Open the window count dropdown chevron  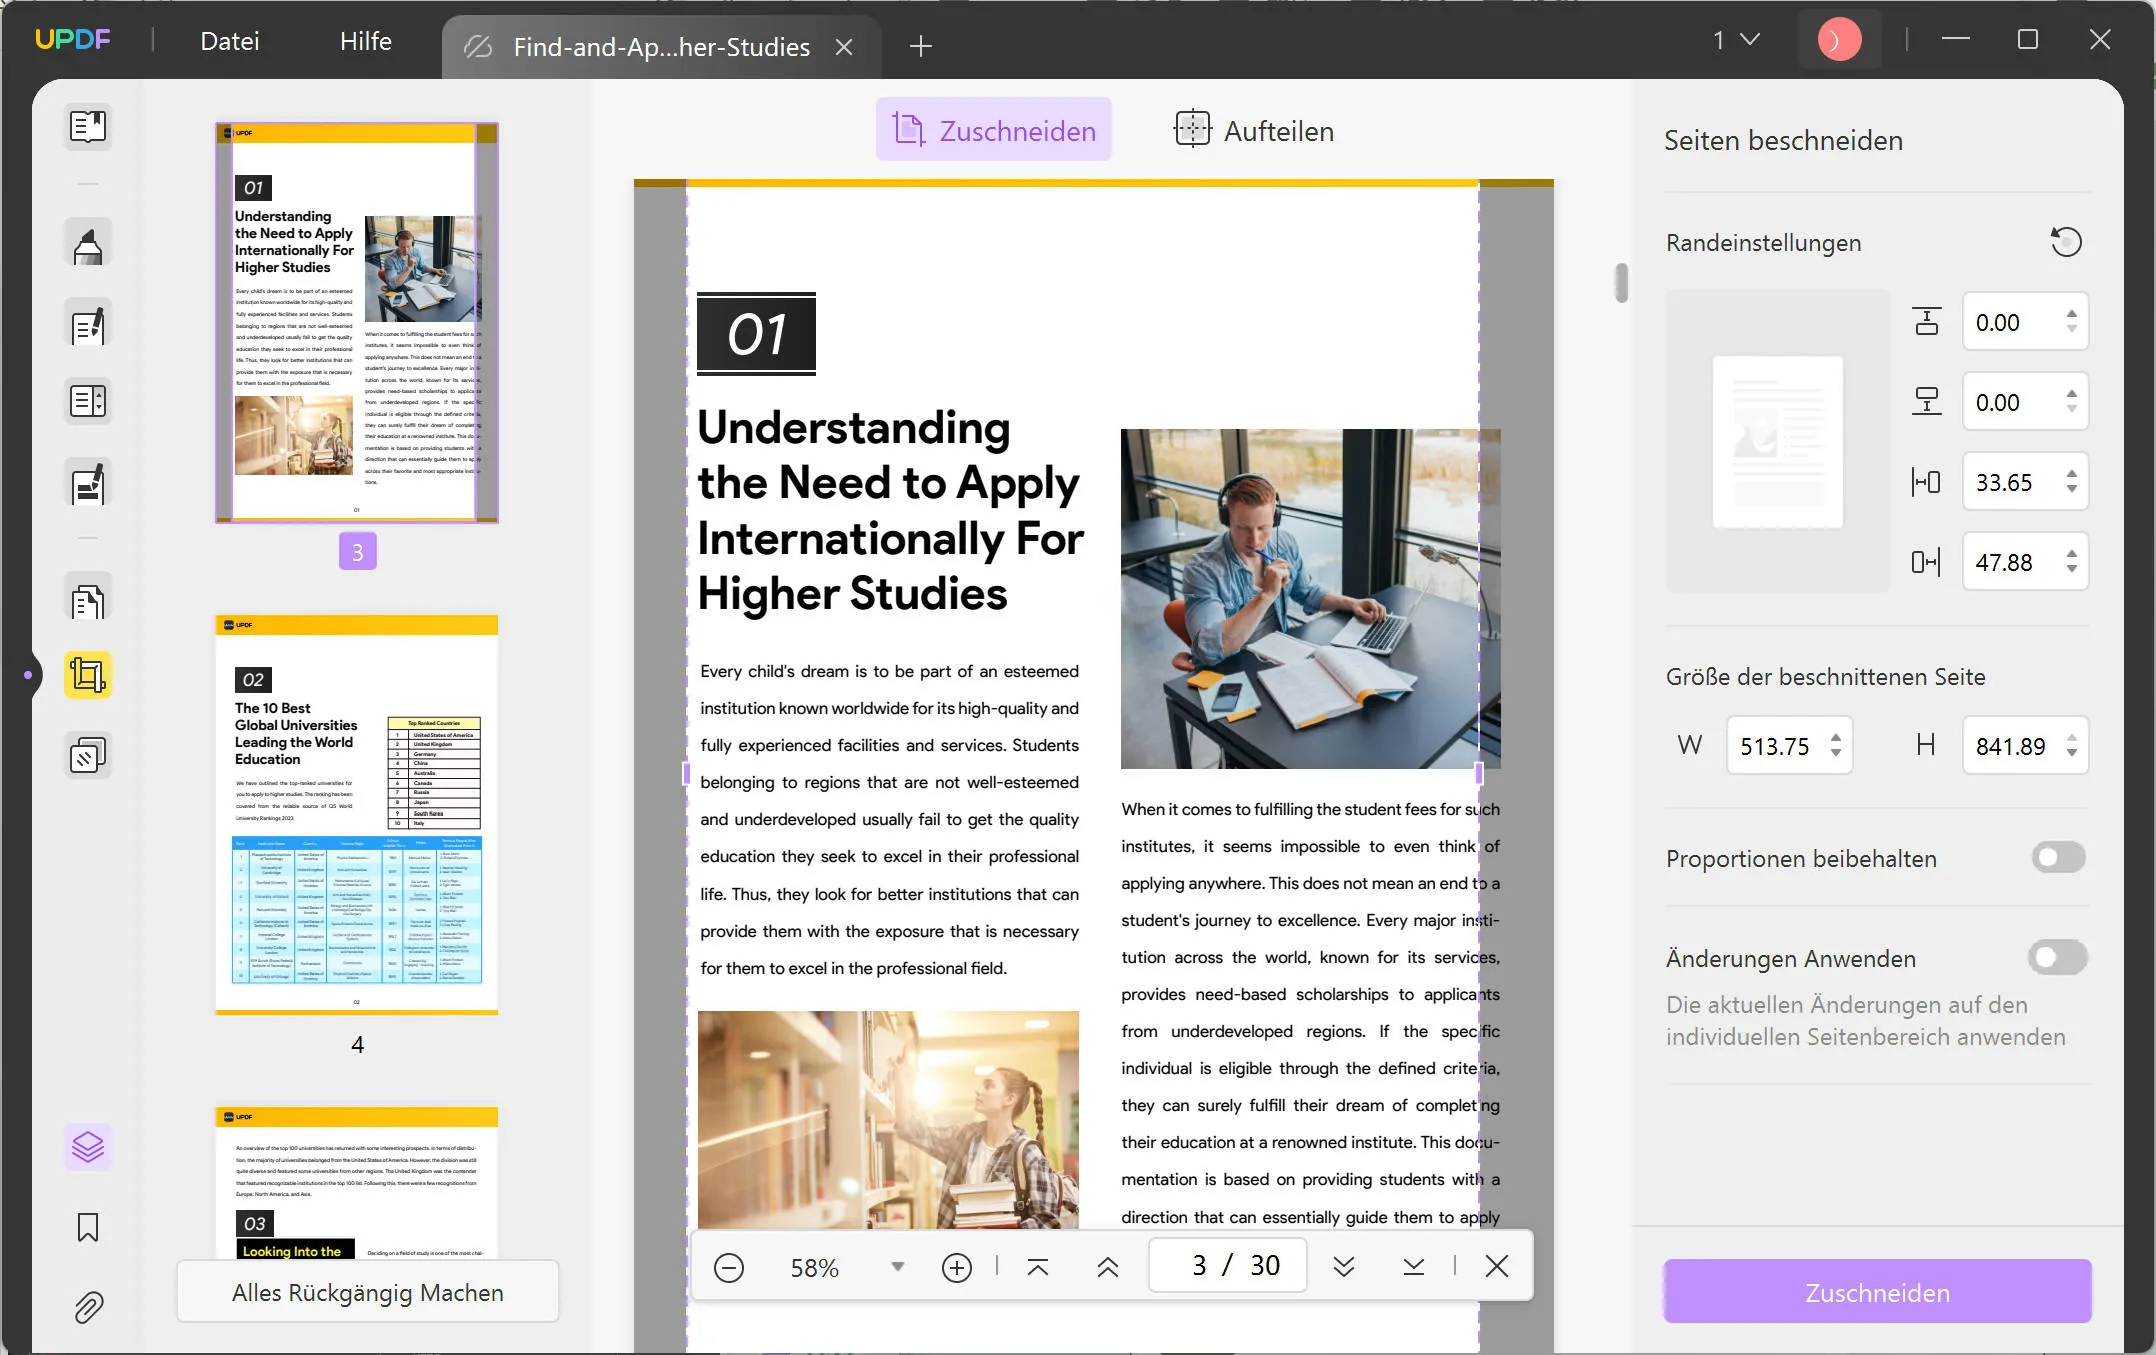[x=1750, y=40]
